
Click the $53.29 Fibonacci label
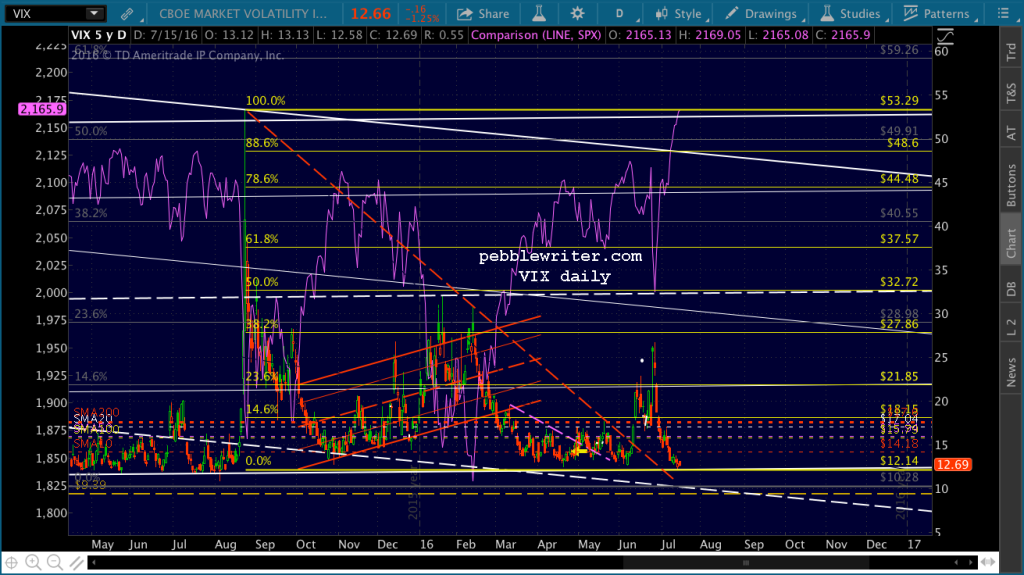[x=899, y=101]
